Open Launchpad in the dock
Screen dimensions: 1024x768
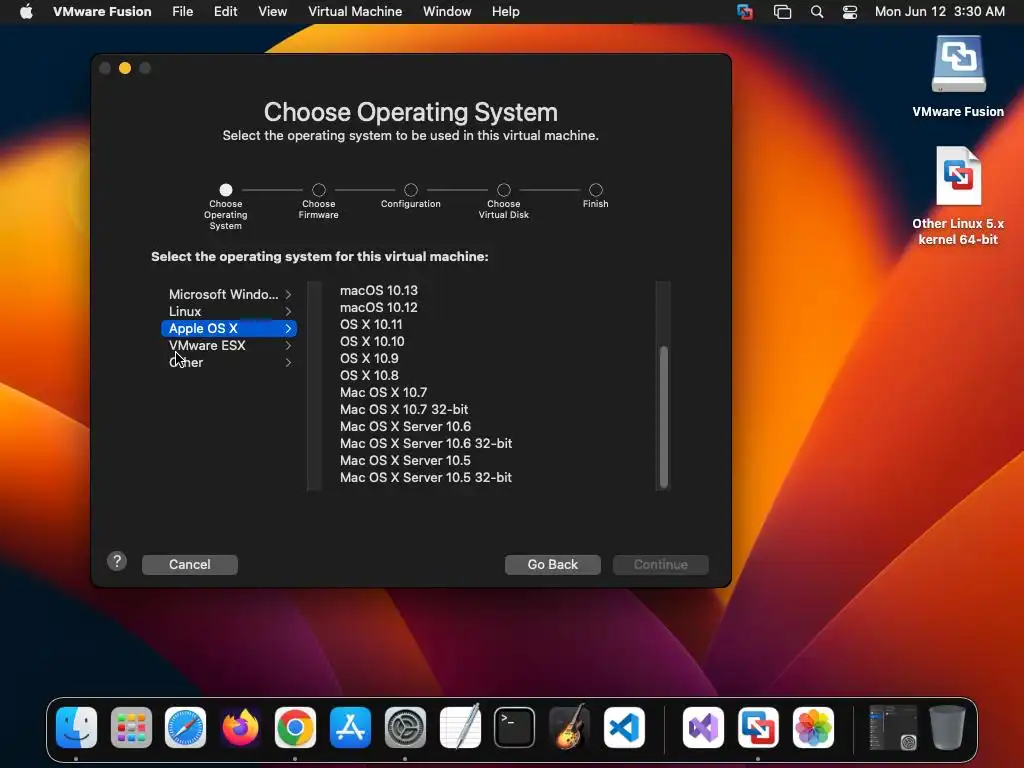[x=131, y=727]
